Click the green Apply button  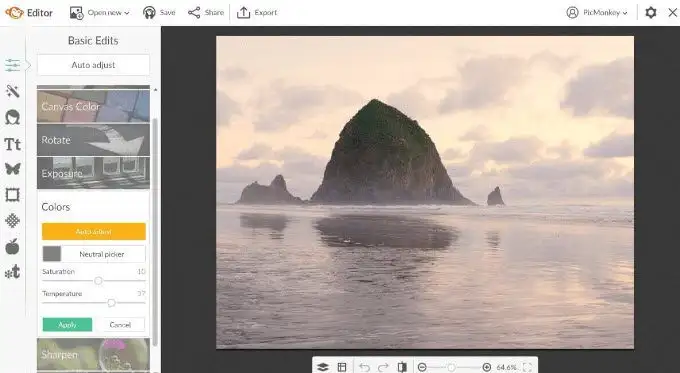67,324
